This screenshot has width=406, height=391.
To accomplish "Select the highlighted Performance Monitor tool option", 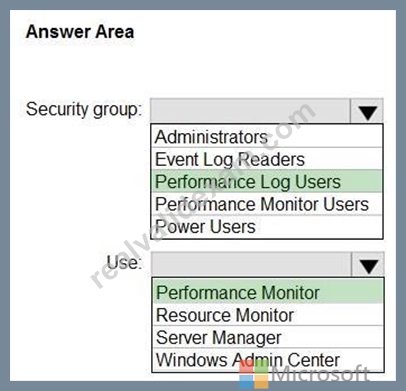I will click(x=268, y=292).
